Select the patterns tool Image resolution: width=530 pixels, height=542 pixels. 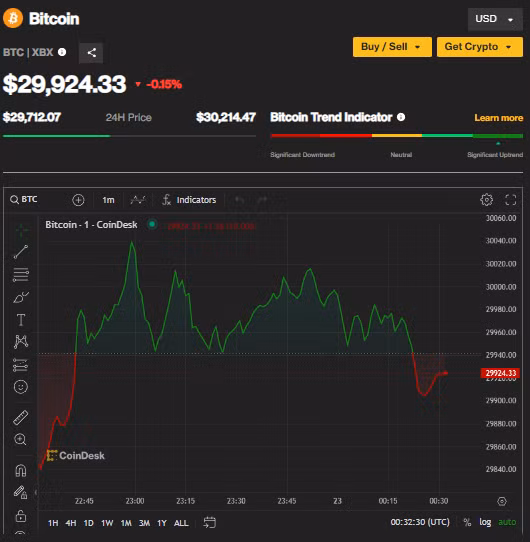(x=21, y=342)
